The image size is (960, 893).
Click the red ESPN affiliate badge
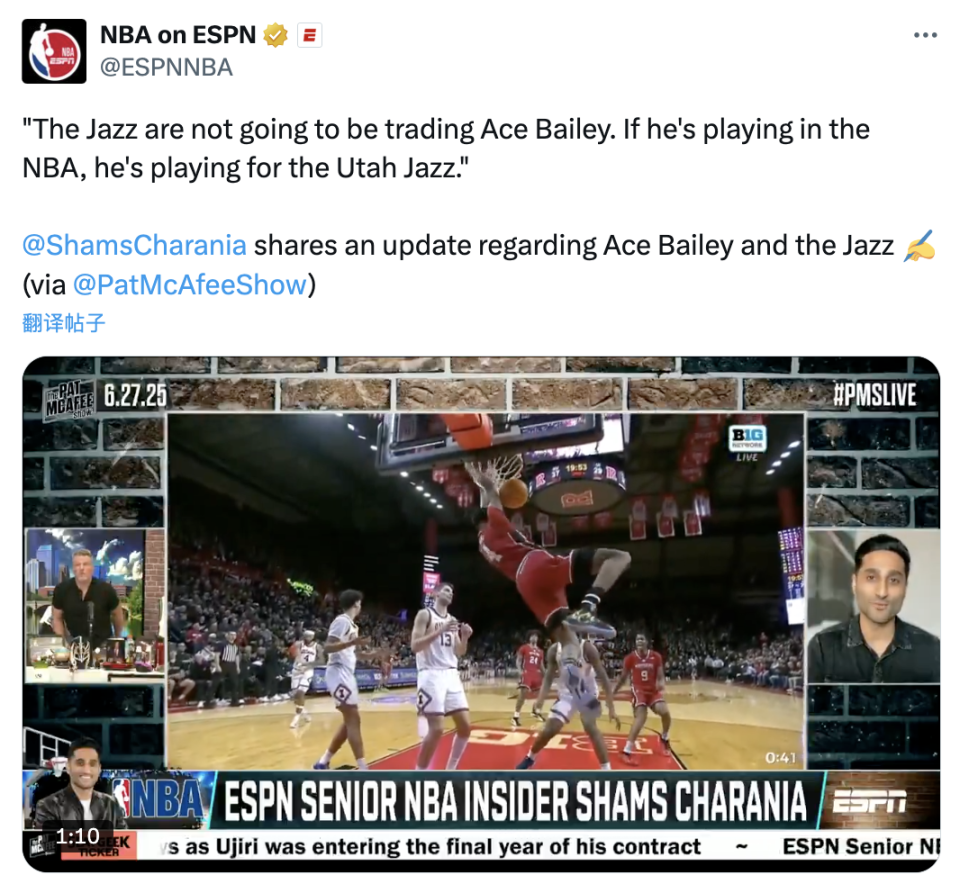[310, 35]
